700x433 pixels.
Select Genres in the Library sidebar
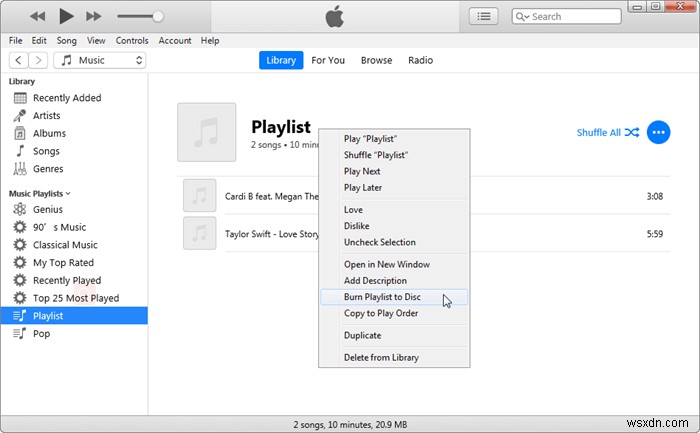48,169
